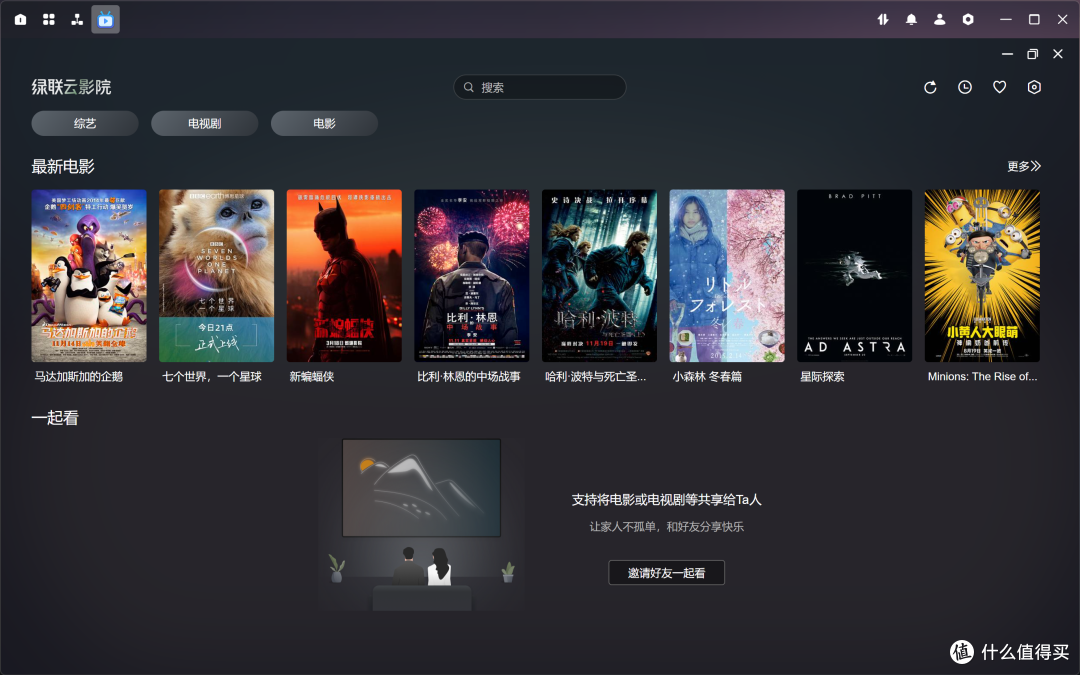This screenshot has height=675, width=1080.
Task: Close the inner cinema window
Action: [1058, 54]
